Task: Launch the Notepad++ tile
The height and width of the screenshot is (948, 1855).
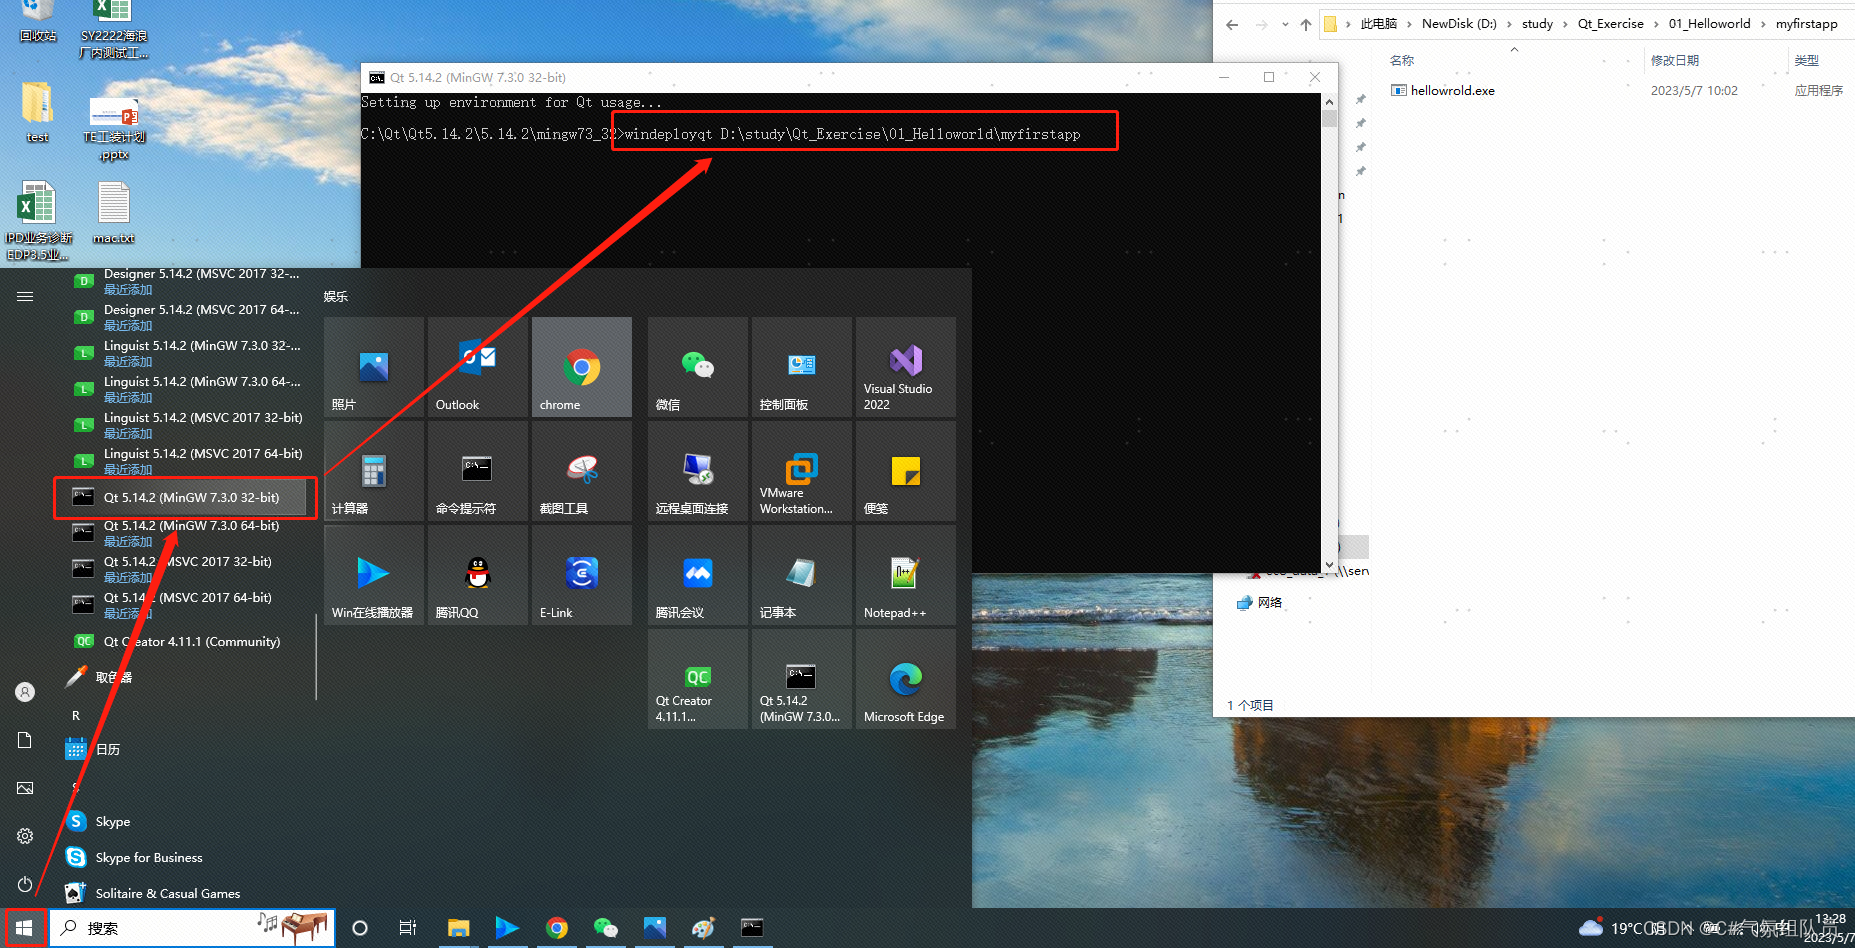Action: (906, 575)
